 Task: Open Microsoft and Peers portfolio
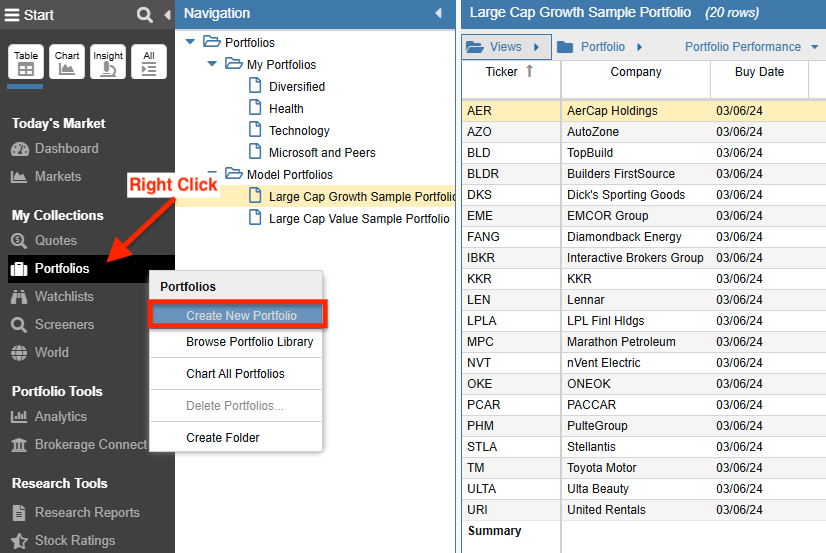tap(322, 153)
